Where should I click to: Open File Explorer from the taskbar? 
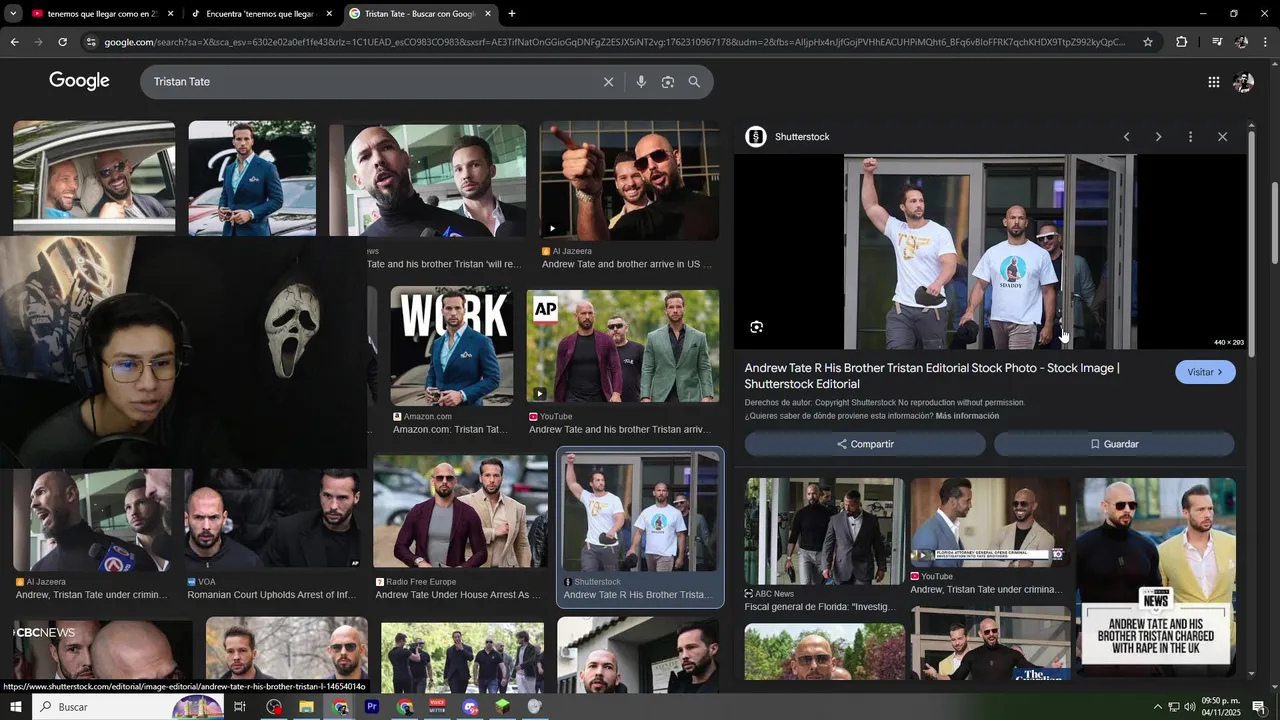click(307, 707)
